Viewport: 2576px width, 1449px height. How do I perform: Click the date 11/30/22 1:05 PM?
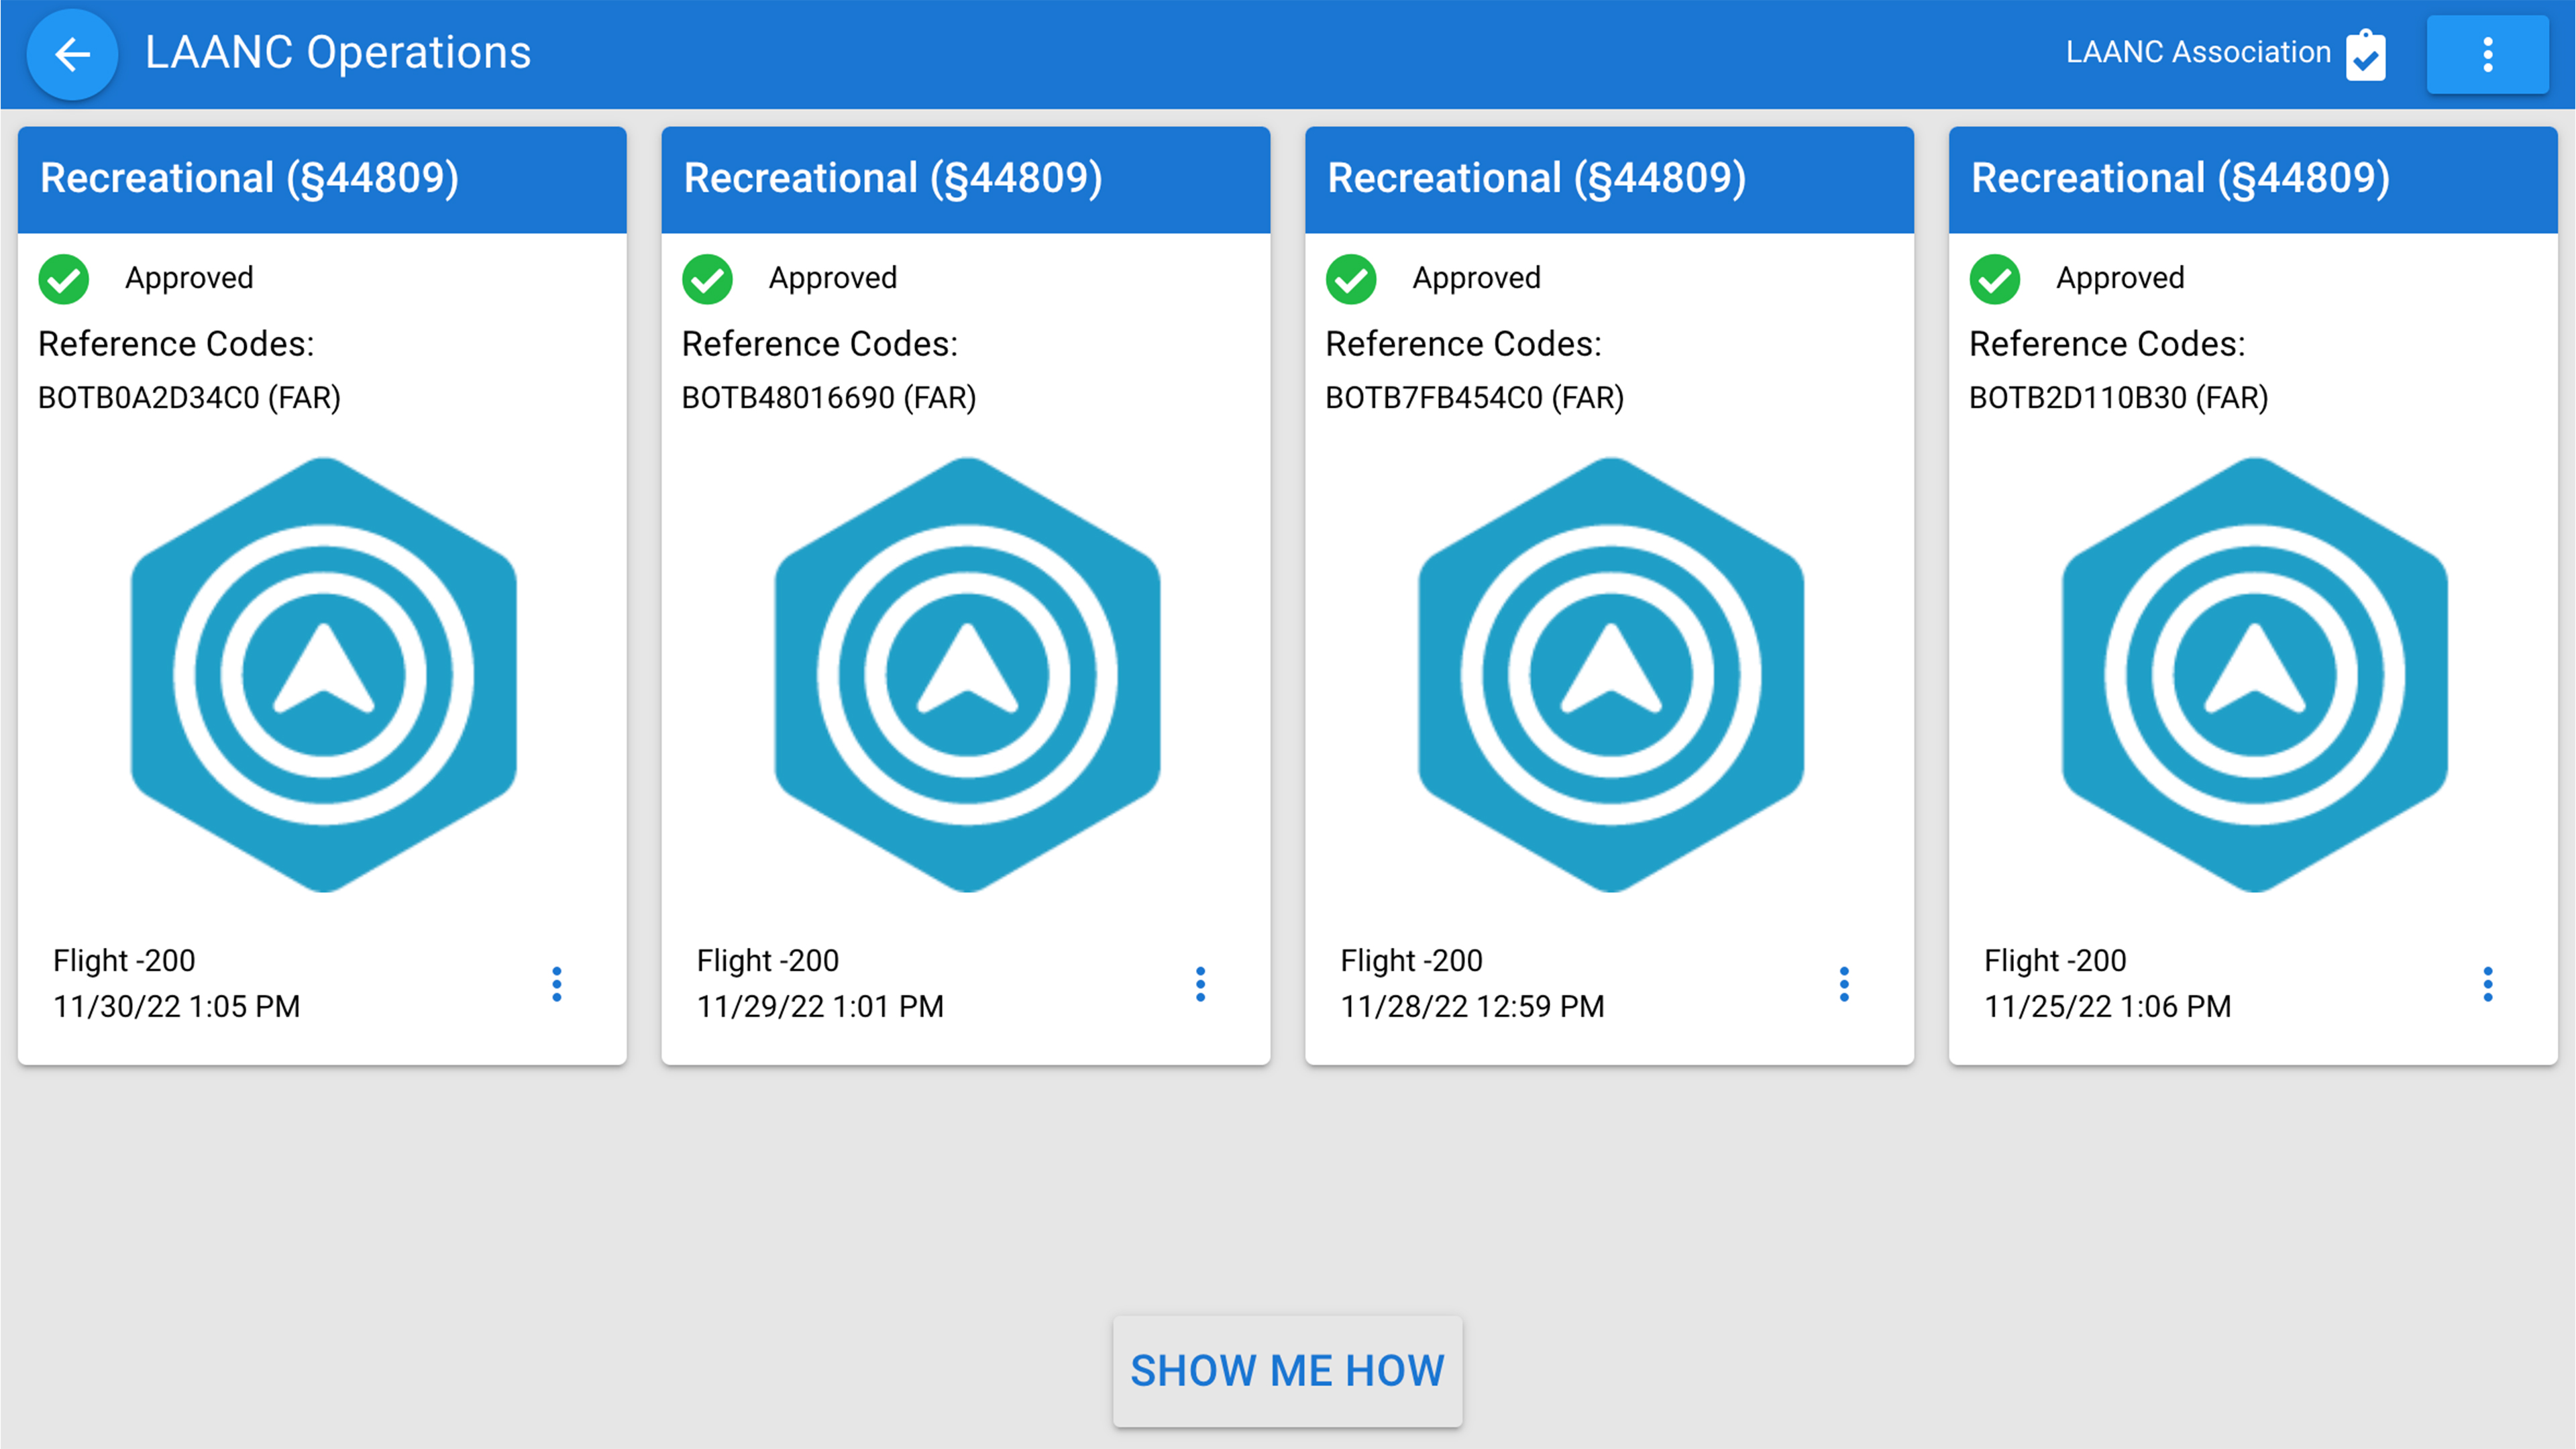177,1006
